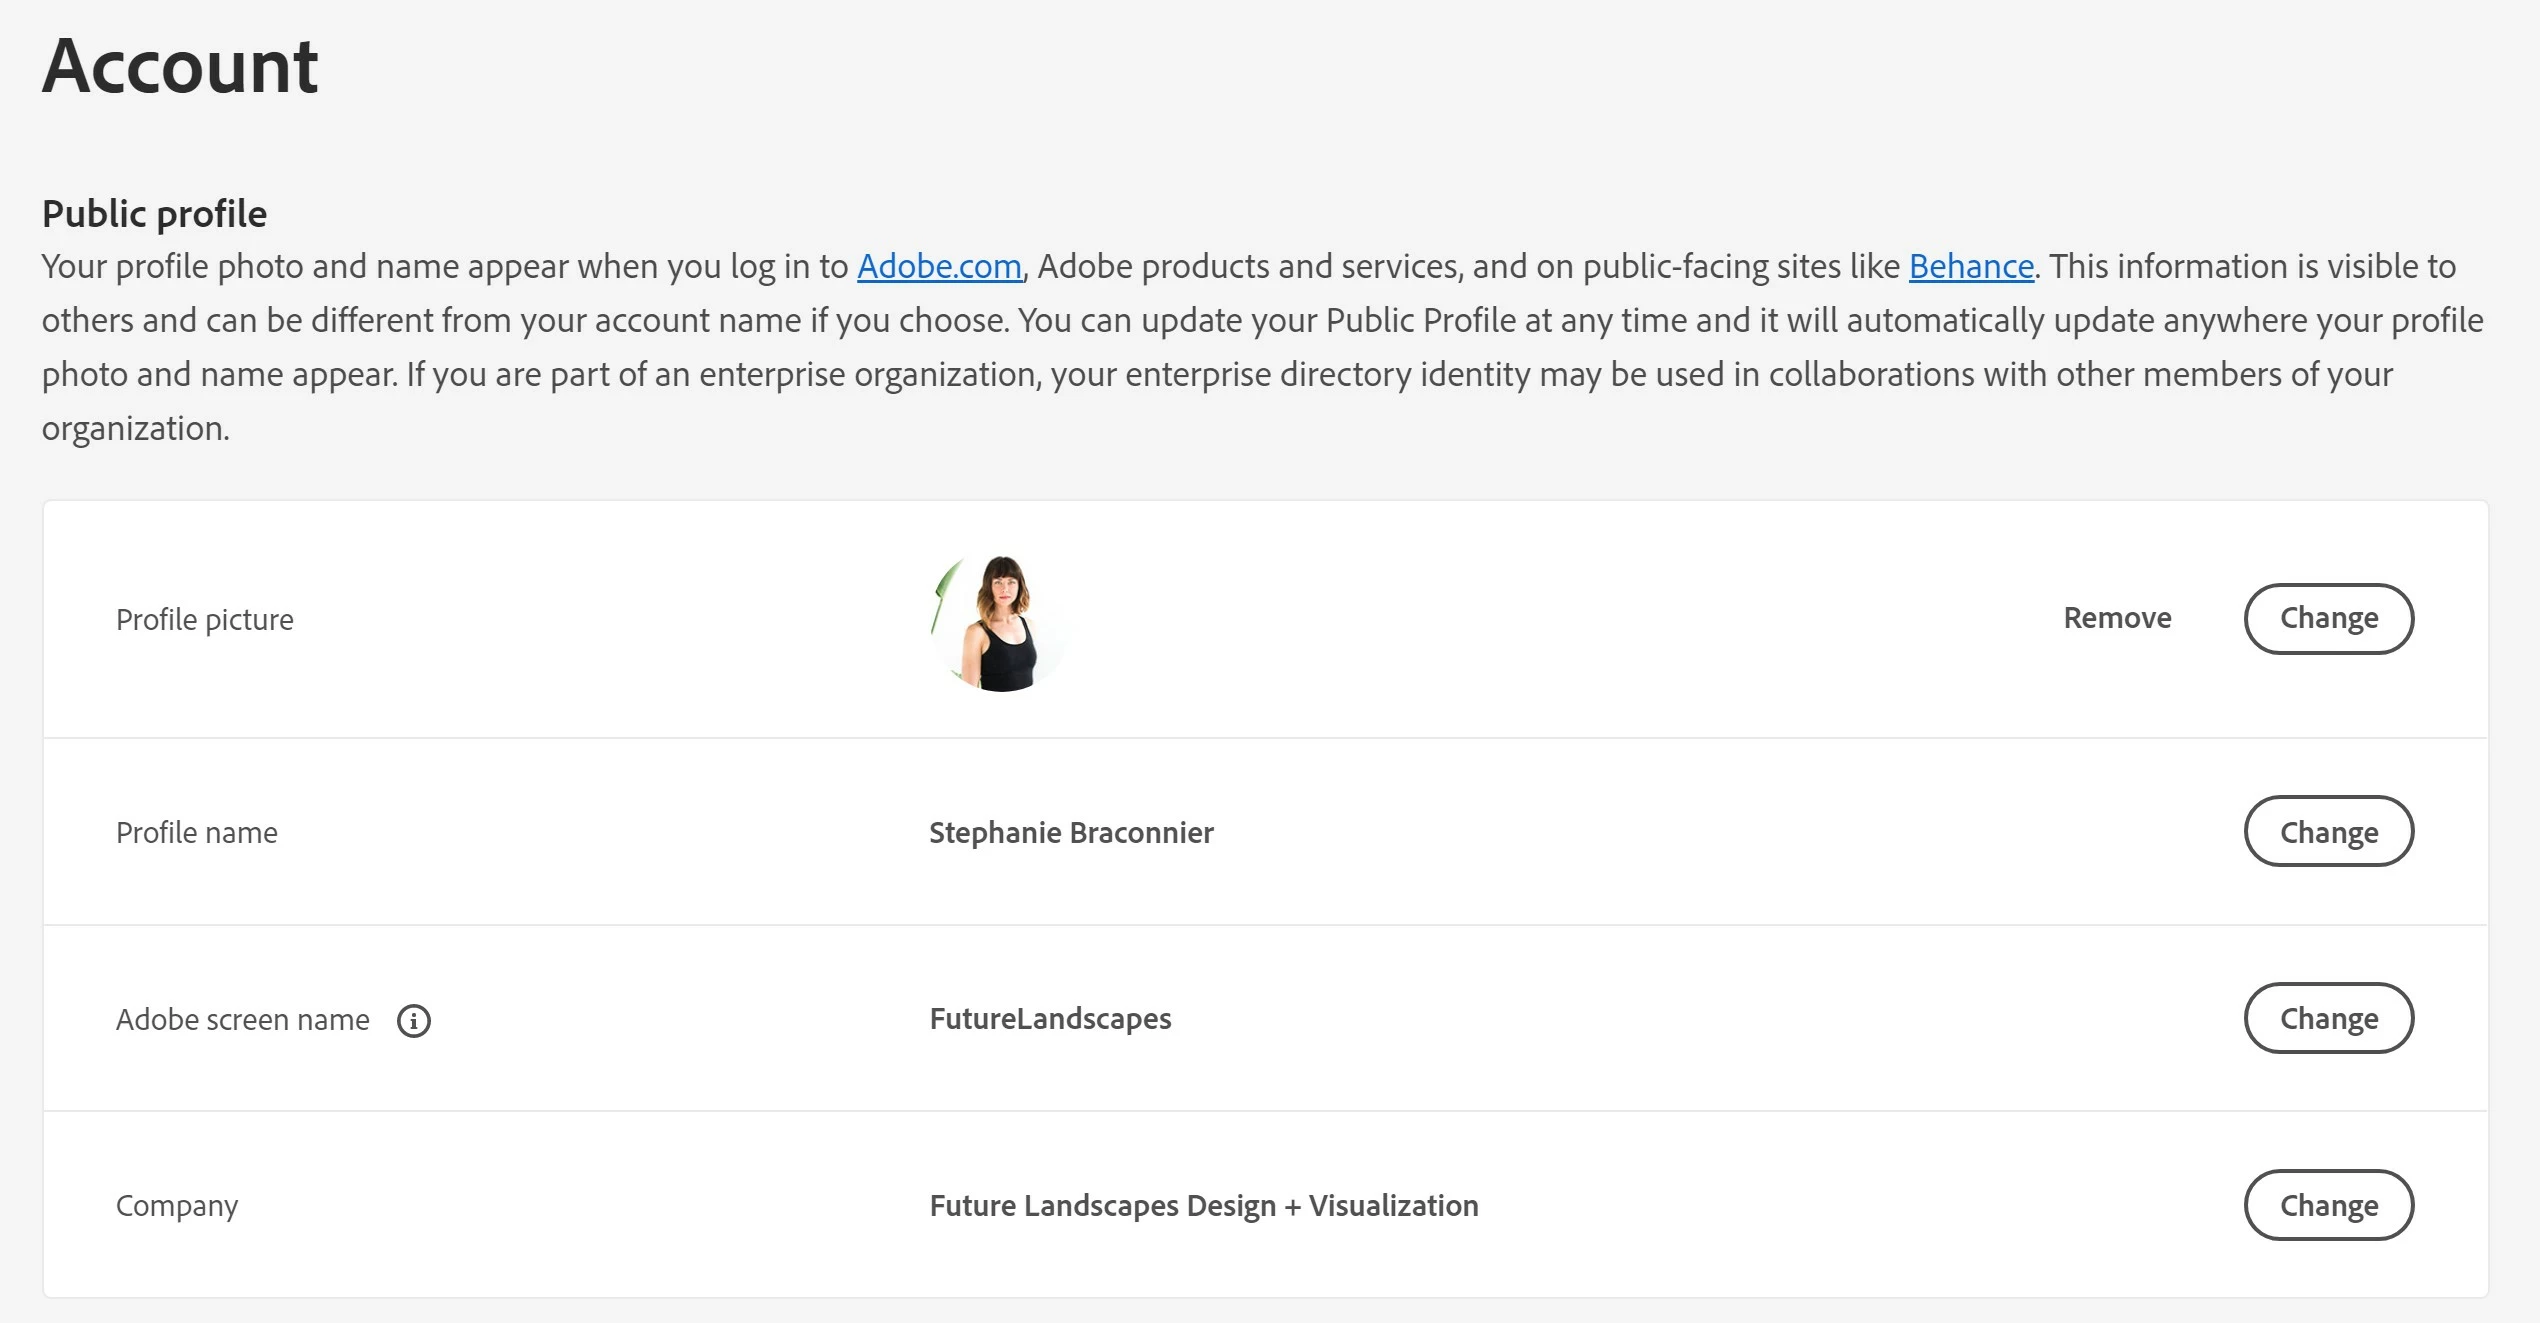Select the Future Landscapes Design + Visualization text
The height and width of the screenshot is (1323, 2540).
pyautogui.click(x=1203, y=1205)
